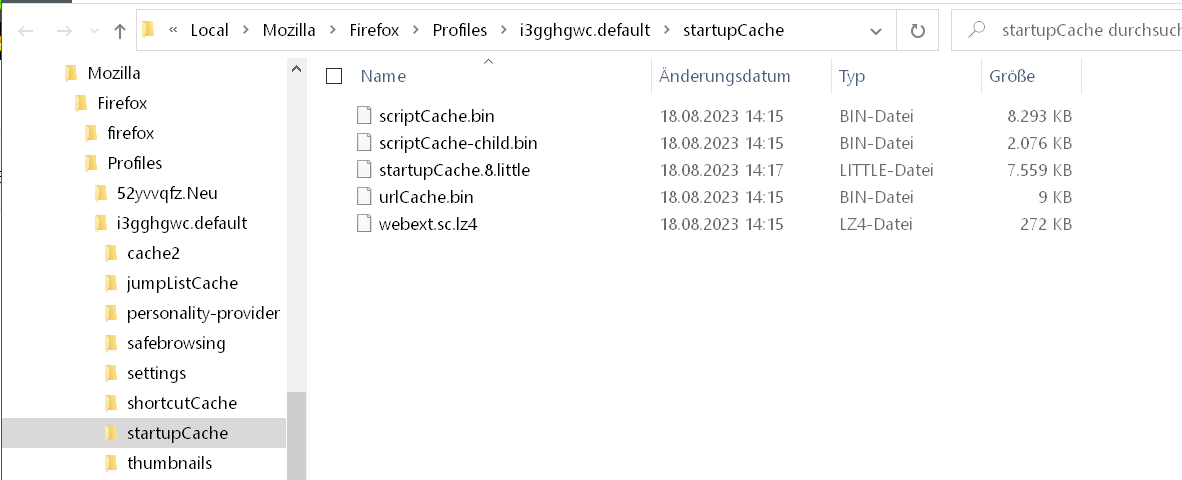This screenshot has height=480, width=1182.
Task: Click the scriptCache.bin file icon
Action: pyautogui.click(x=364, y=116)
